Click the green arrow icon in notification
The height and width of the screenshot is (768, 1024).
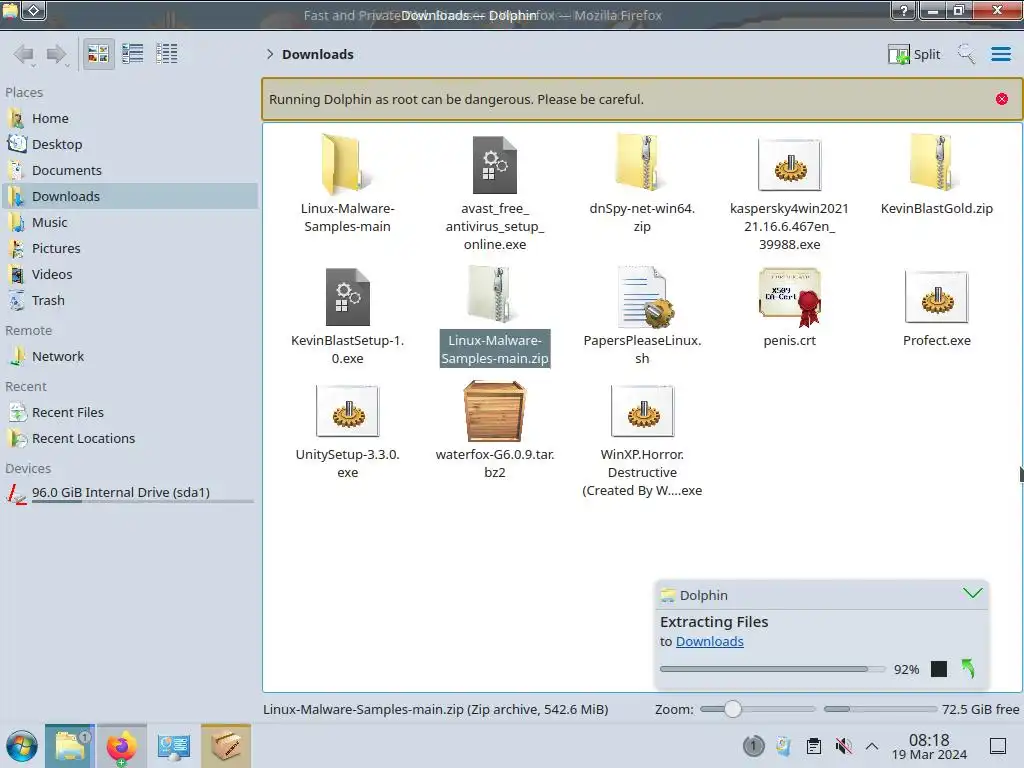tap(968, 668)
